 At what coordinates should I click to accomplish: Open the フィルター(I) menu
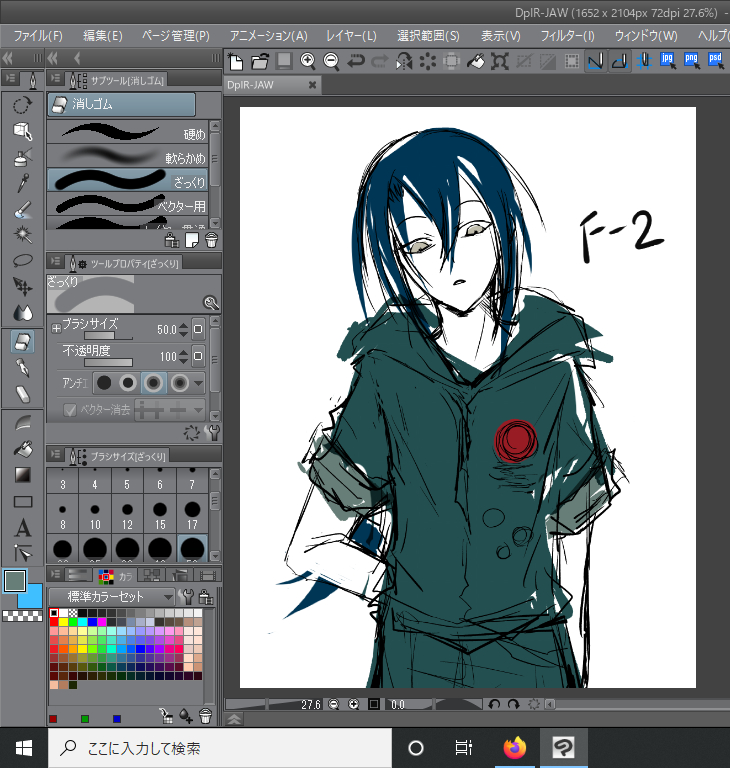coord(567,36)
